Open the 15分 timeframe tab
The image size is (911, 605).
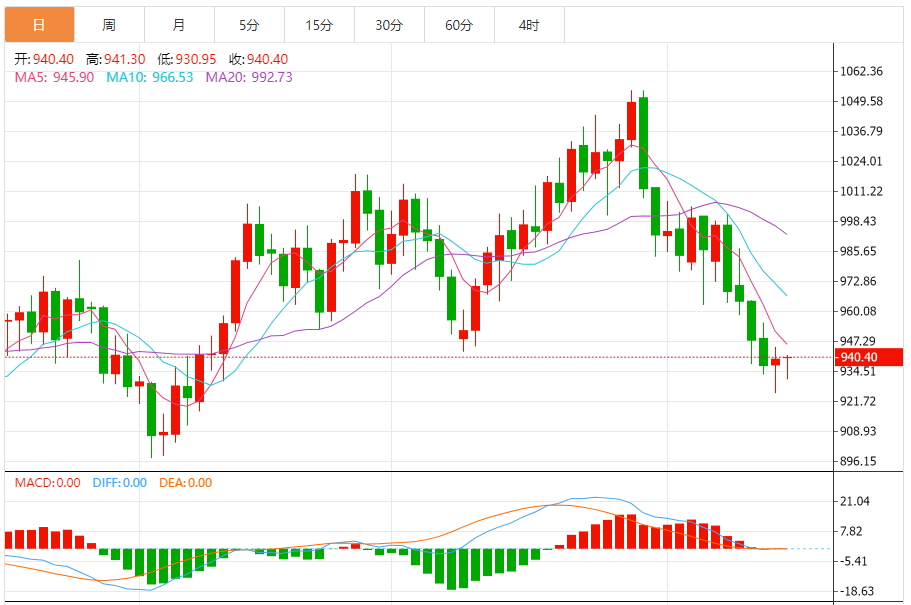[x=320, y=25]
